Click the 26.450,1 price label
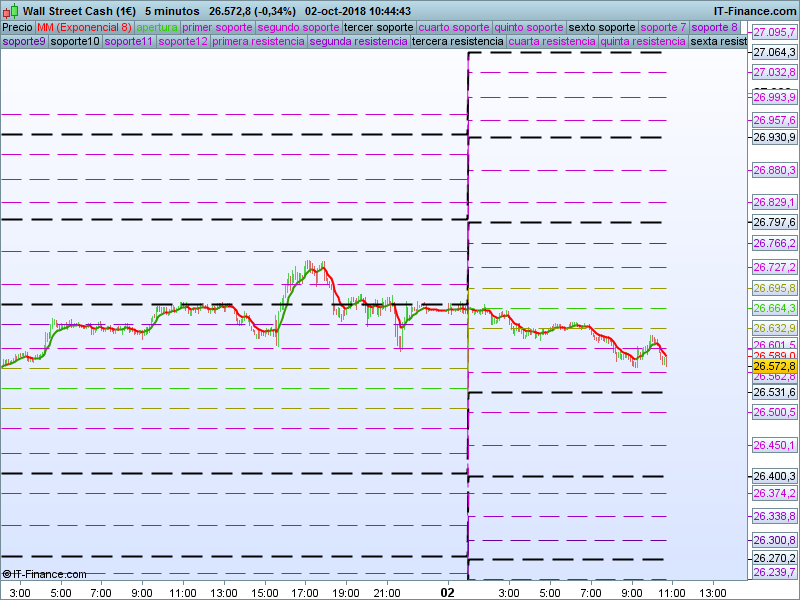The width and height of the screenshot is (800, 600). click(x=774, y=445)
